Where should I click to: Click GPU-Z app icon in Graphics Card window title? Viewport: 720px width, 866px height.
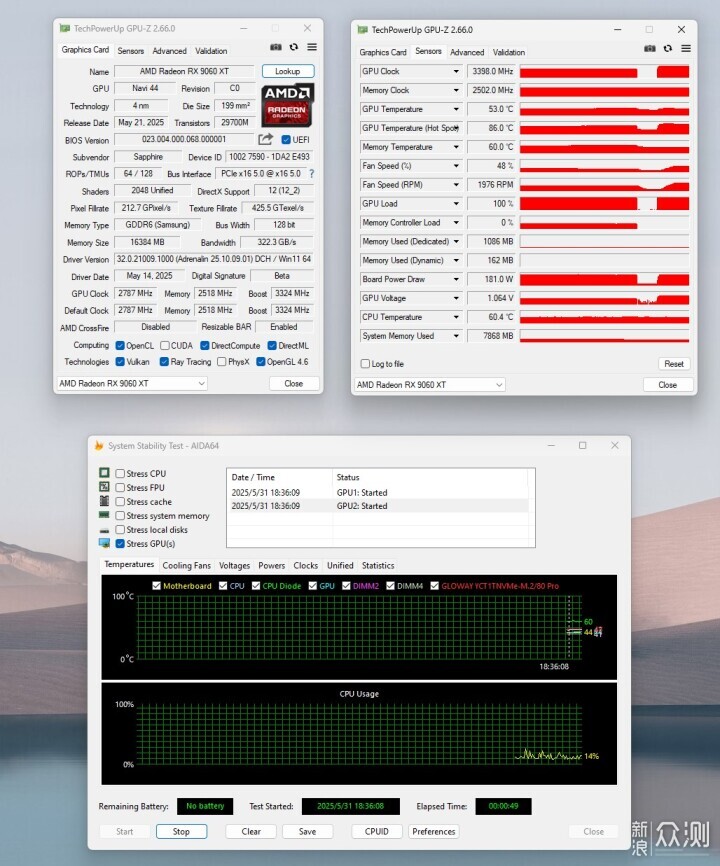tap(65, 28)
